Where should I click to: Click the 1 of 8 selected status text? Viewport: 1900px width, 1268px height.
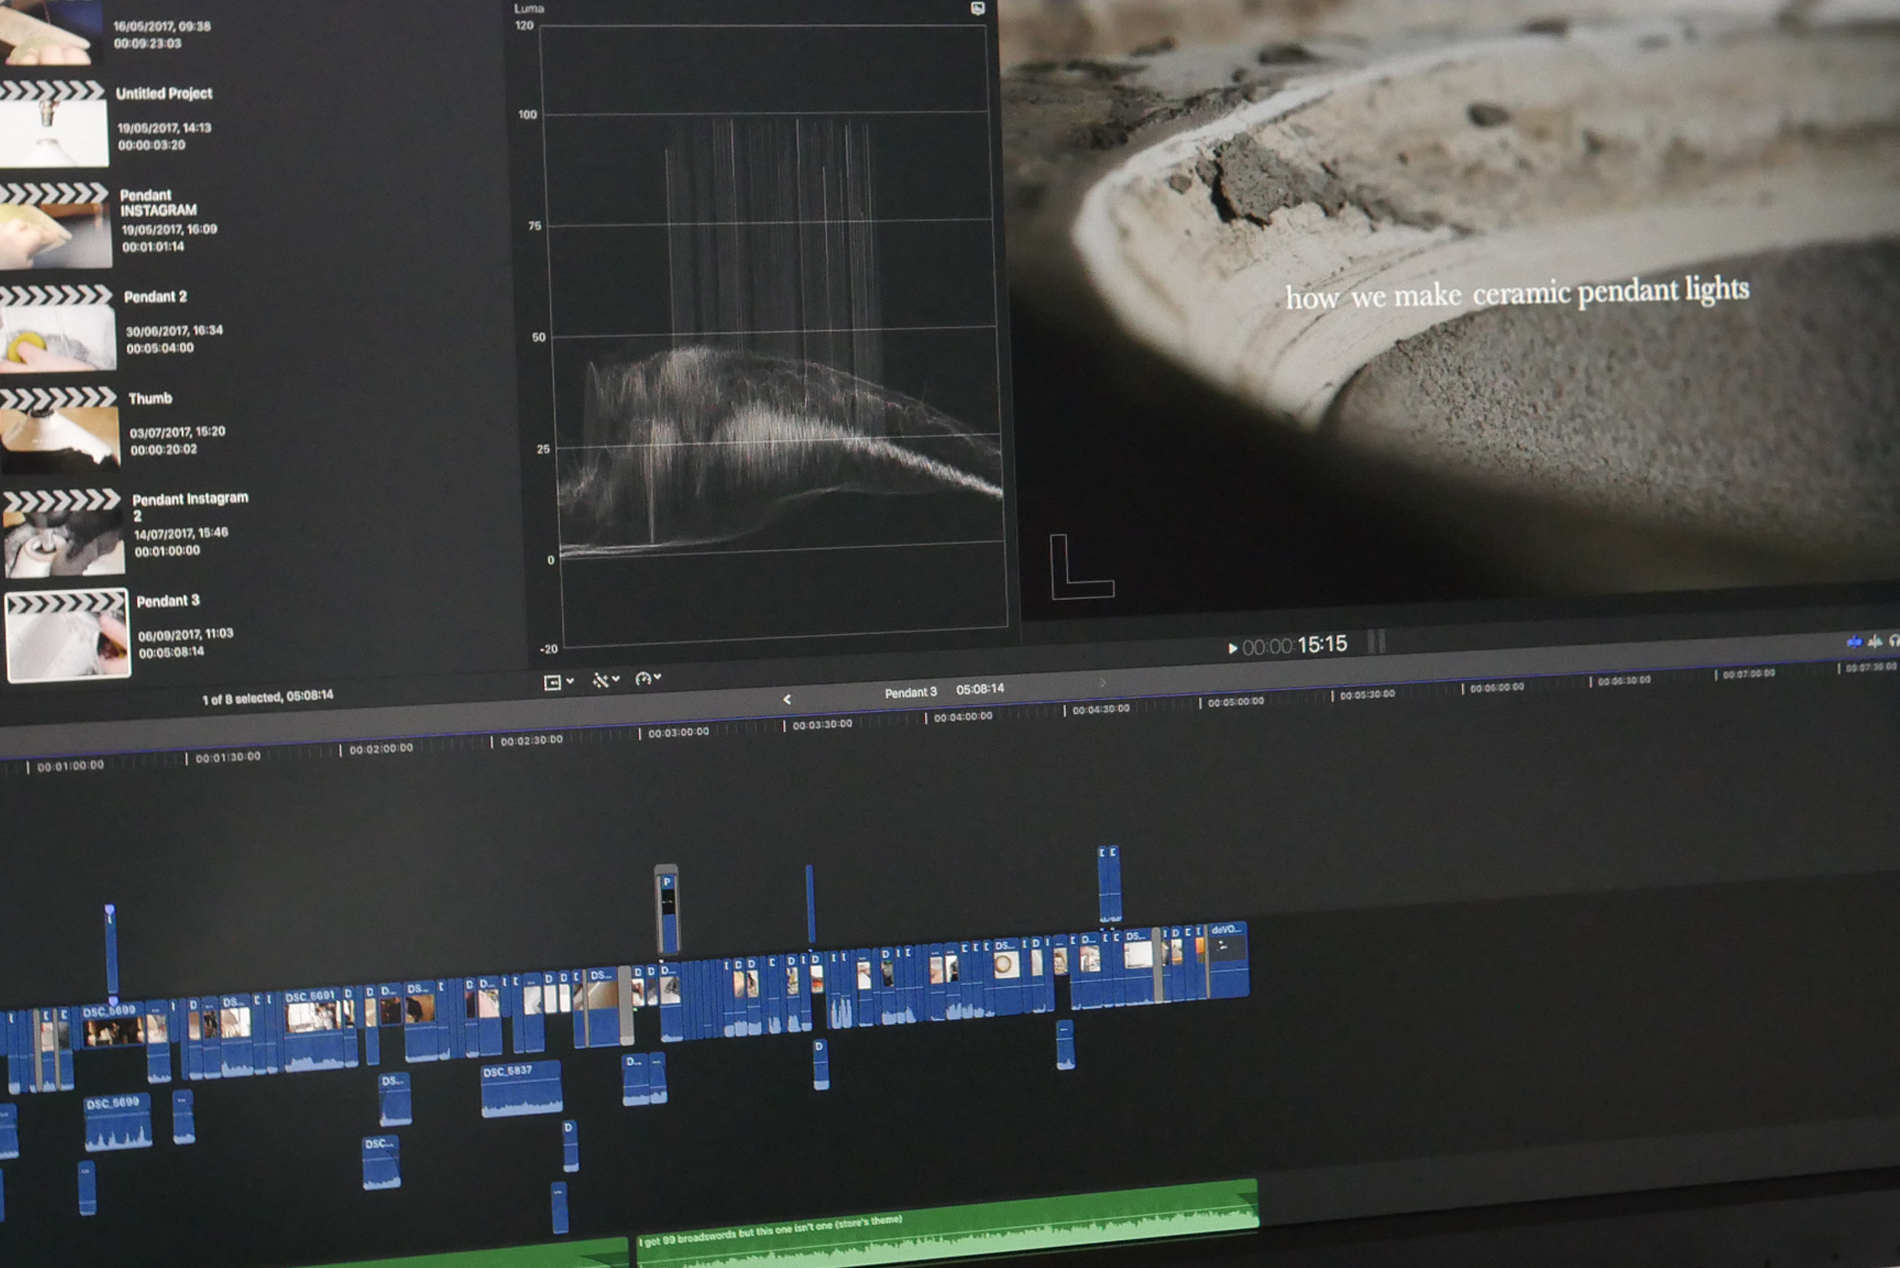pos(267,697)
